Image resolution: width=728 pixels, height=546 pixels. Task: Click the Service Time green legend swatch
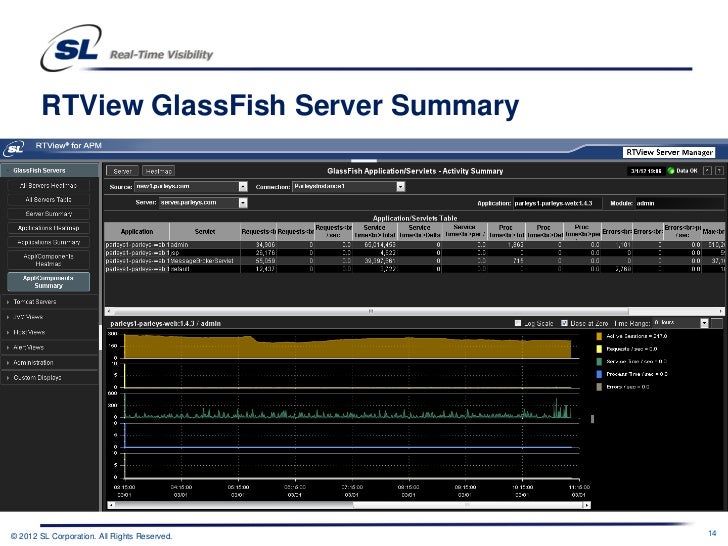599,361
